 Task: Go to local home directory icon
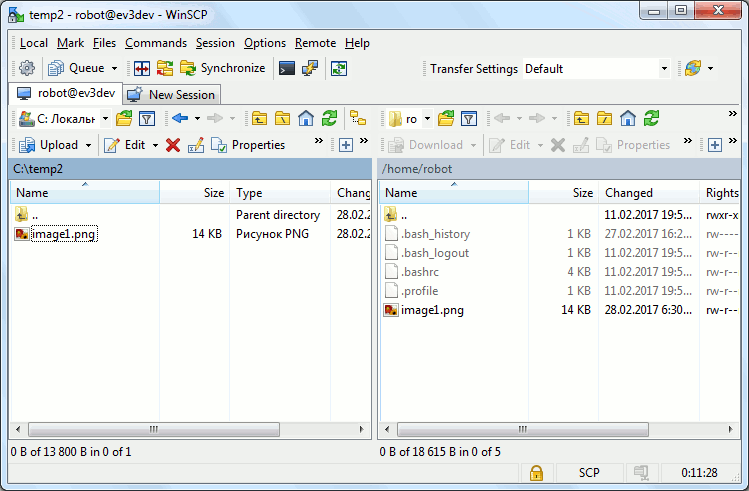(x=306, y=118)
